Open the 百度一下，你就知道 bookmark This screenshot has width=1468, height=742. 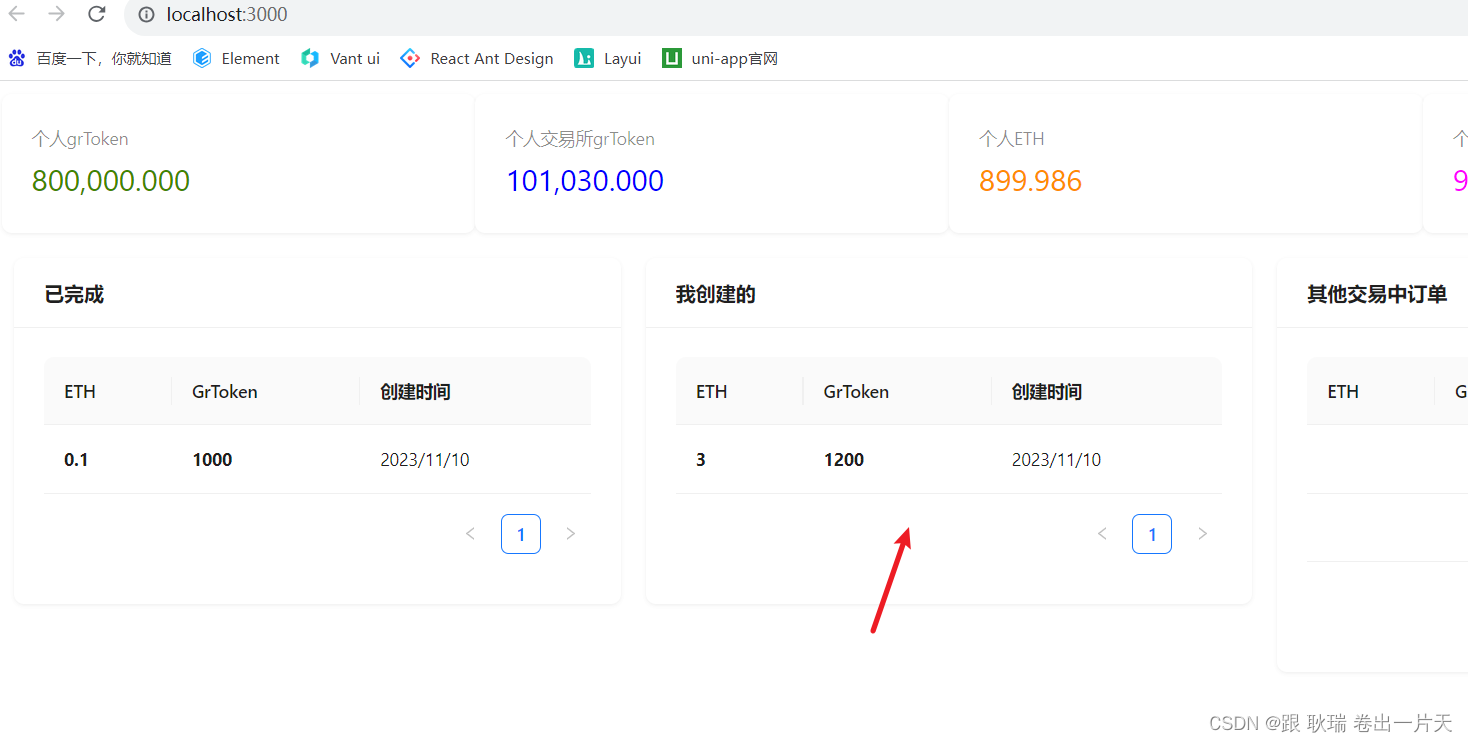point(90,59)
